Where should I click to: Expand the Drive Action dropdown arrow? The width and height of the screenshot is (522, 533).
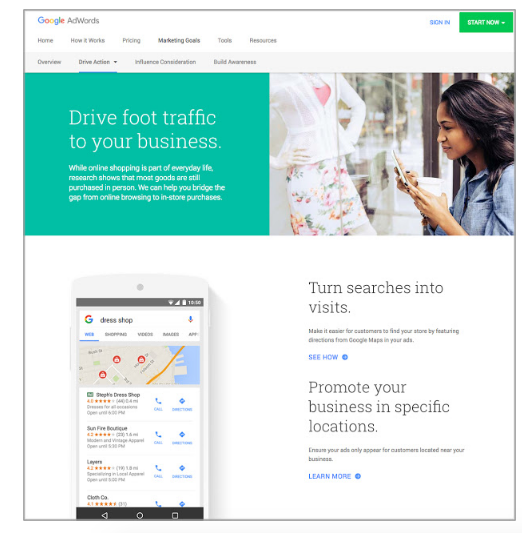coord(116,62)
